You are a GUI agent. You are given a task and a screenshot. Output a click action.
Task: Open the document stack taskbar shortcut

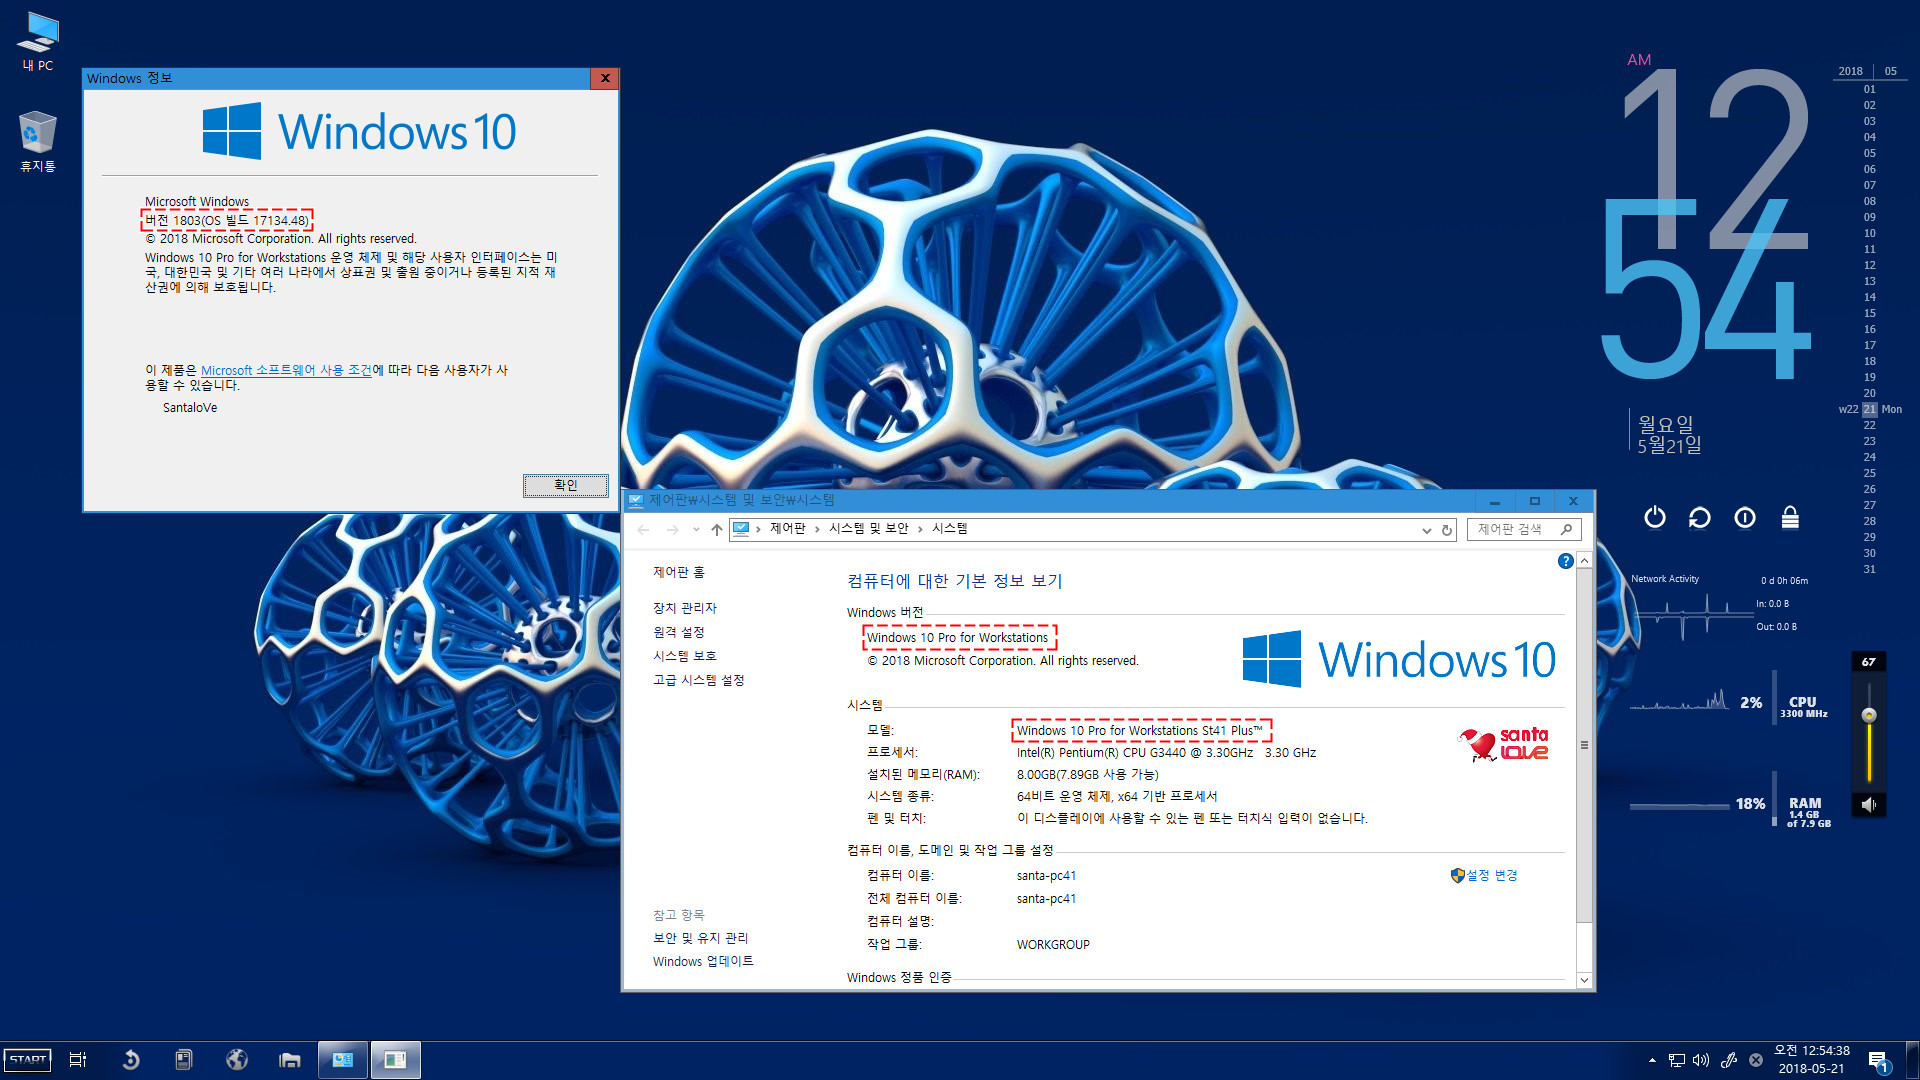(x=184, y=1060)
